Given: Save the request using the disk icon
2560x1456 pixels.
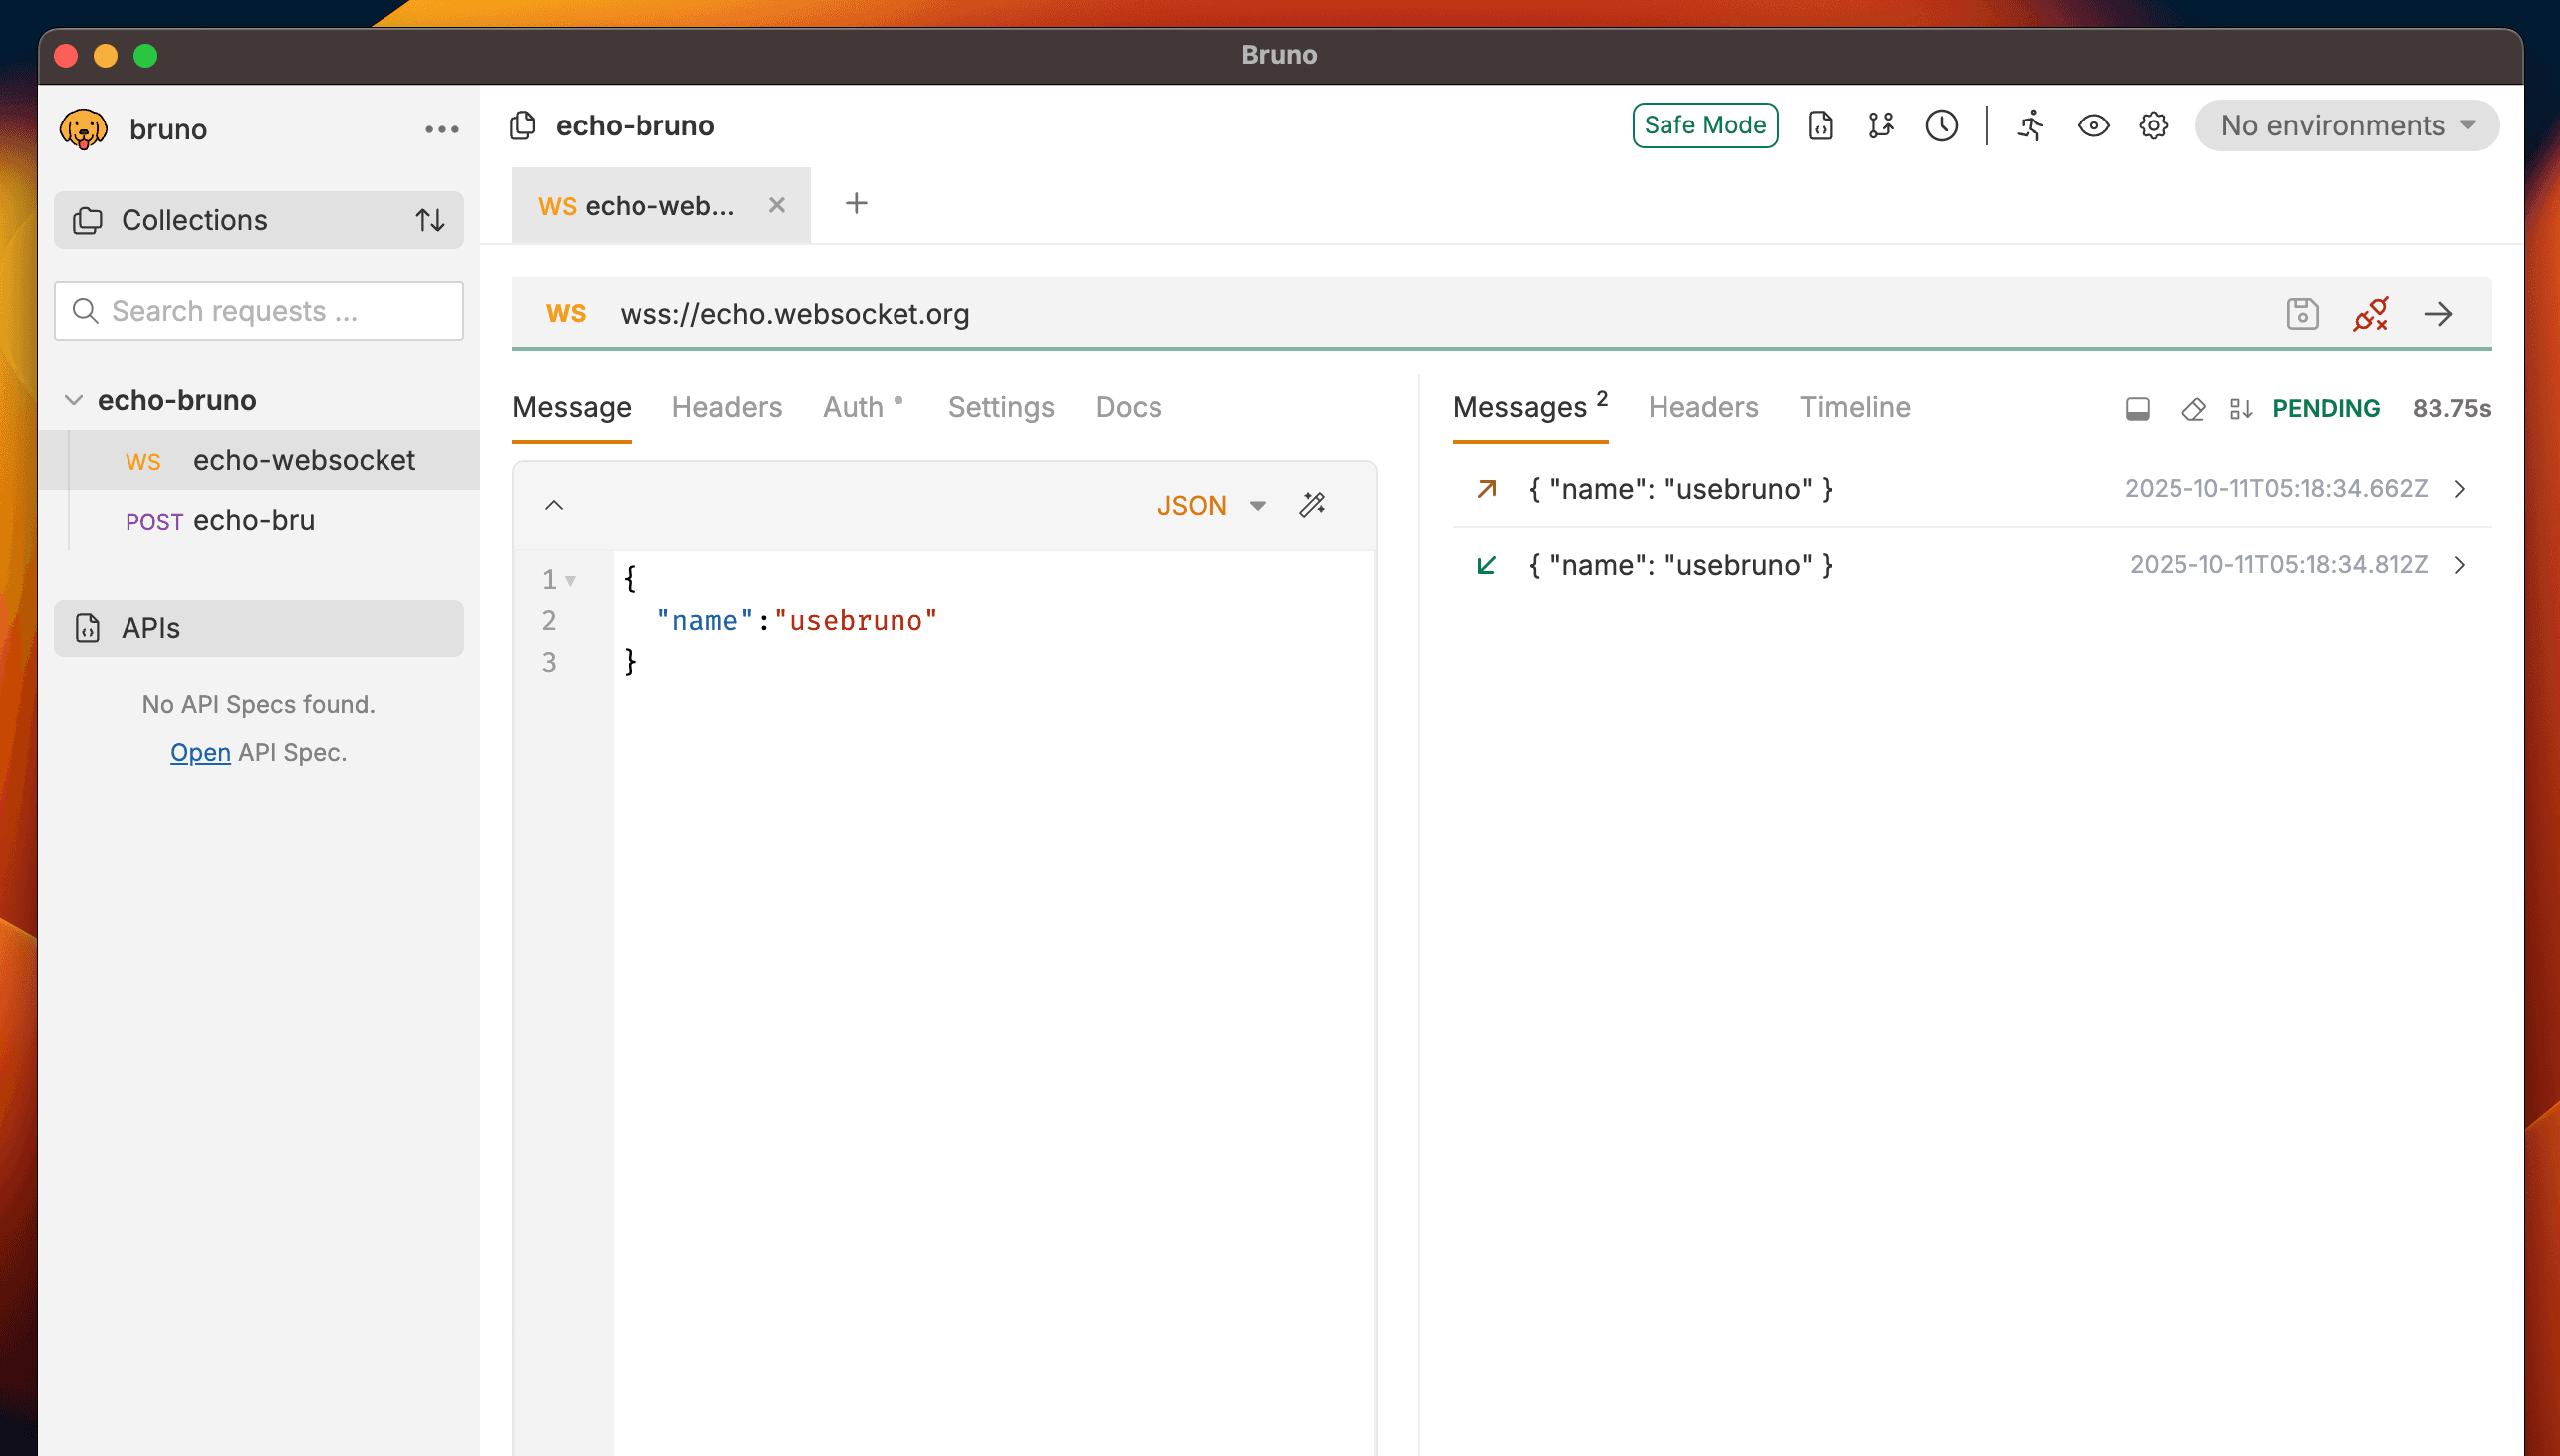Looking at the screenshot, I should click(2303, 313).
